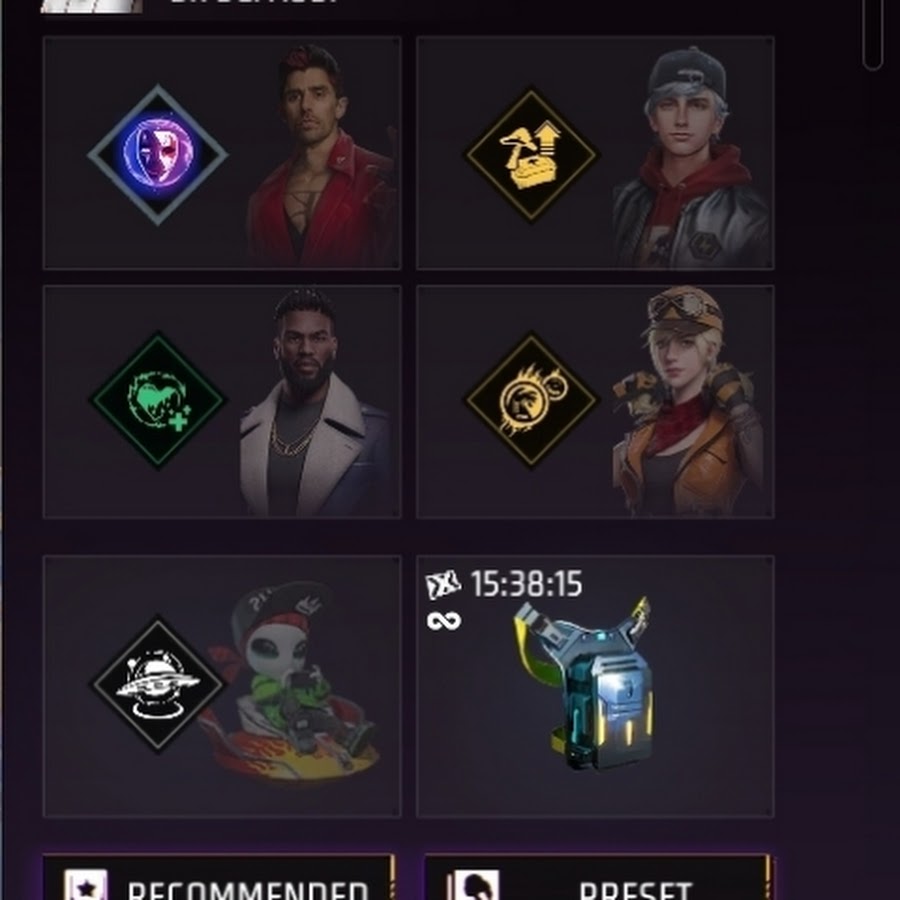Open the Recommended skill combinations
The width and height of the screenshot is (900, 900).
click(219, 878)
